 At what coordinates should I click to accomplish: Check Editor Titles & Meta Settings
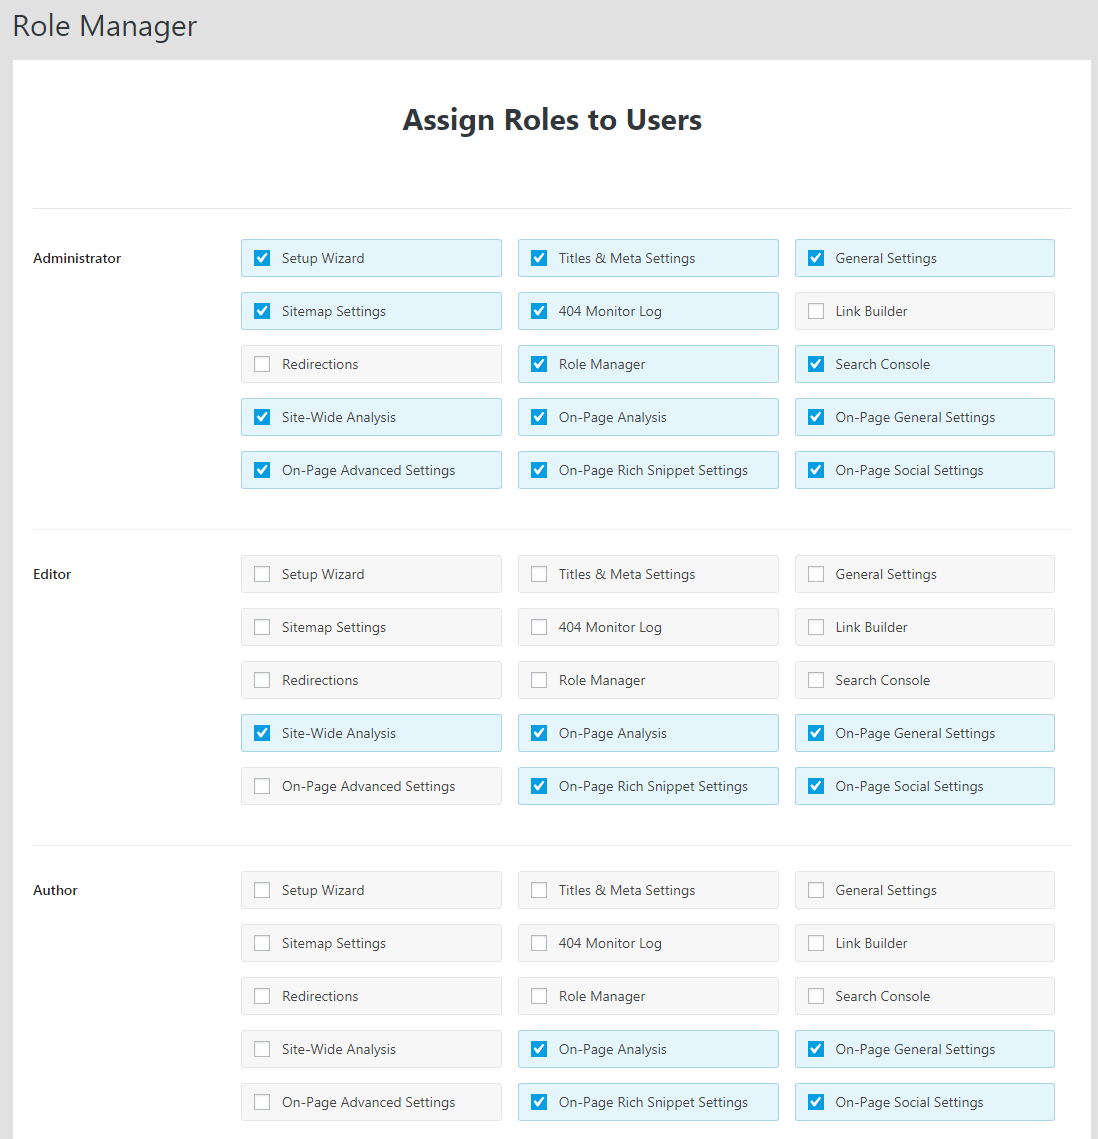click(539, 574)
